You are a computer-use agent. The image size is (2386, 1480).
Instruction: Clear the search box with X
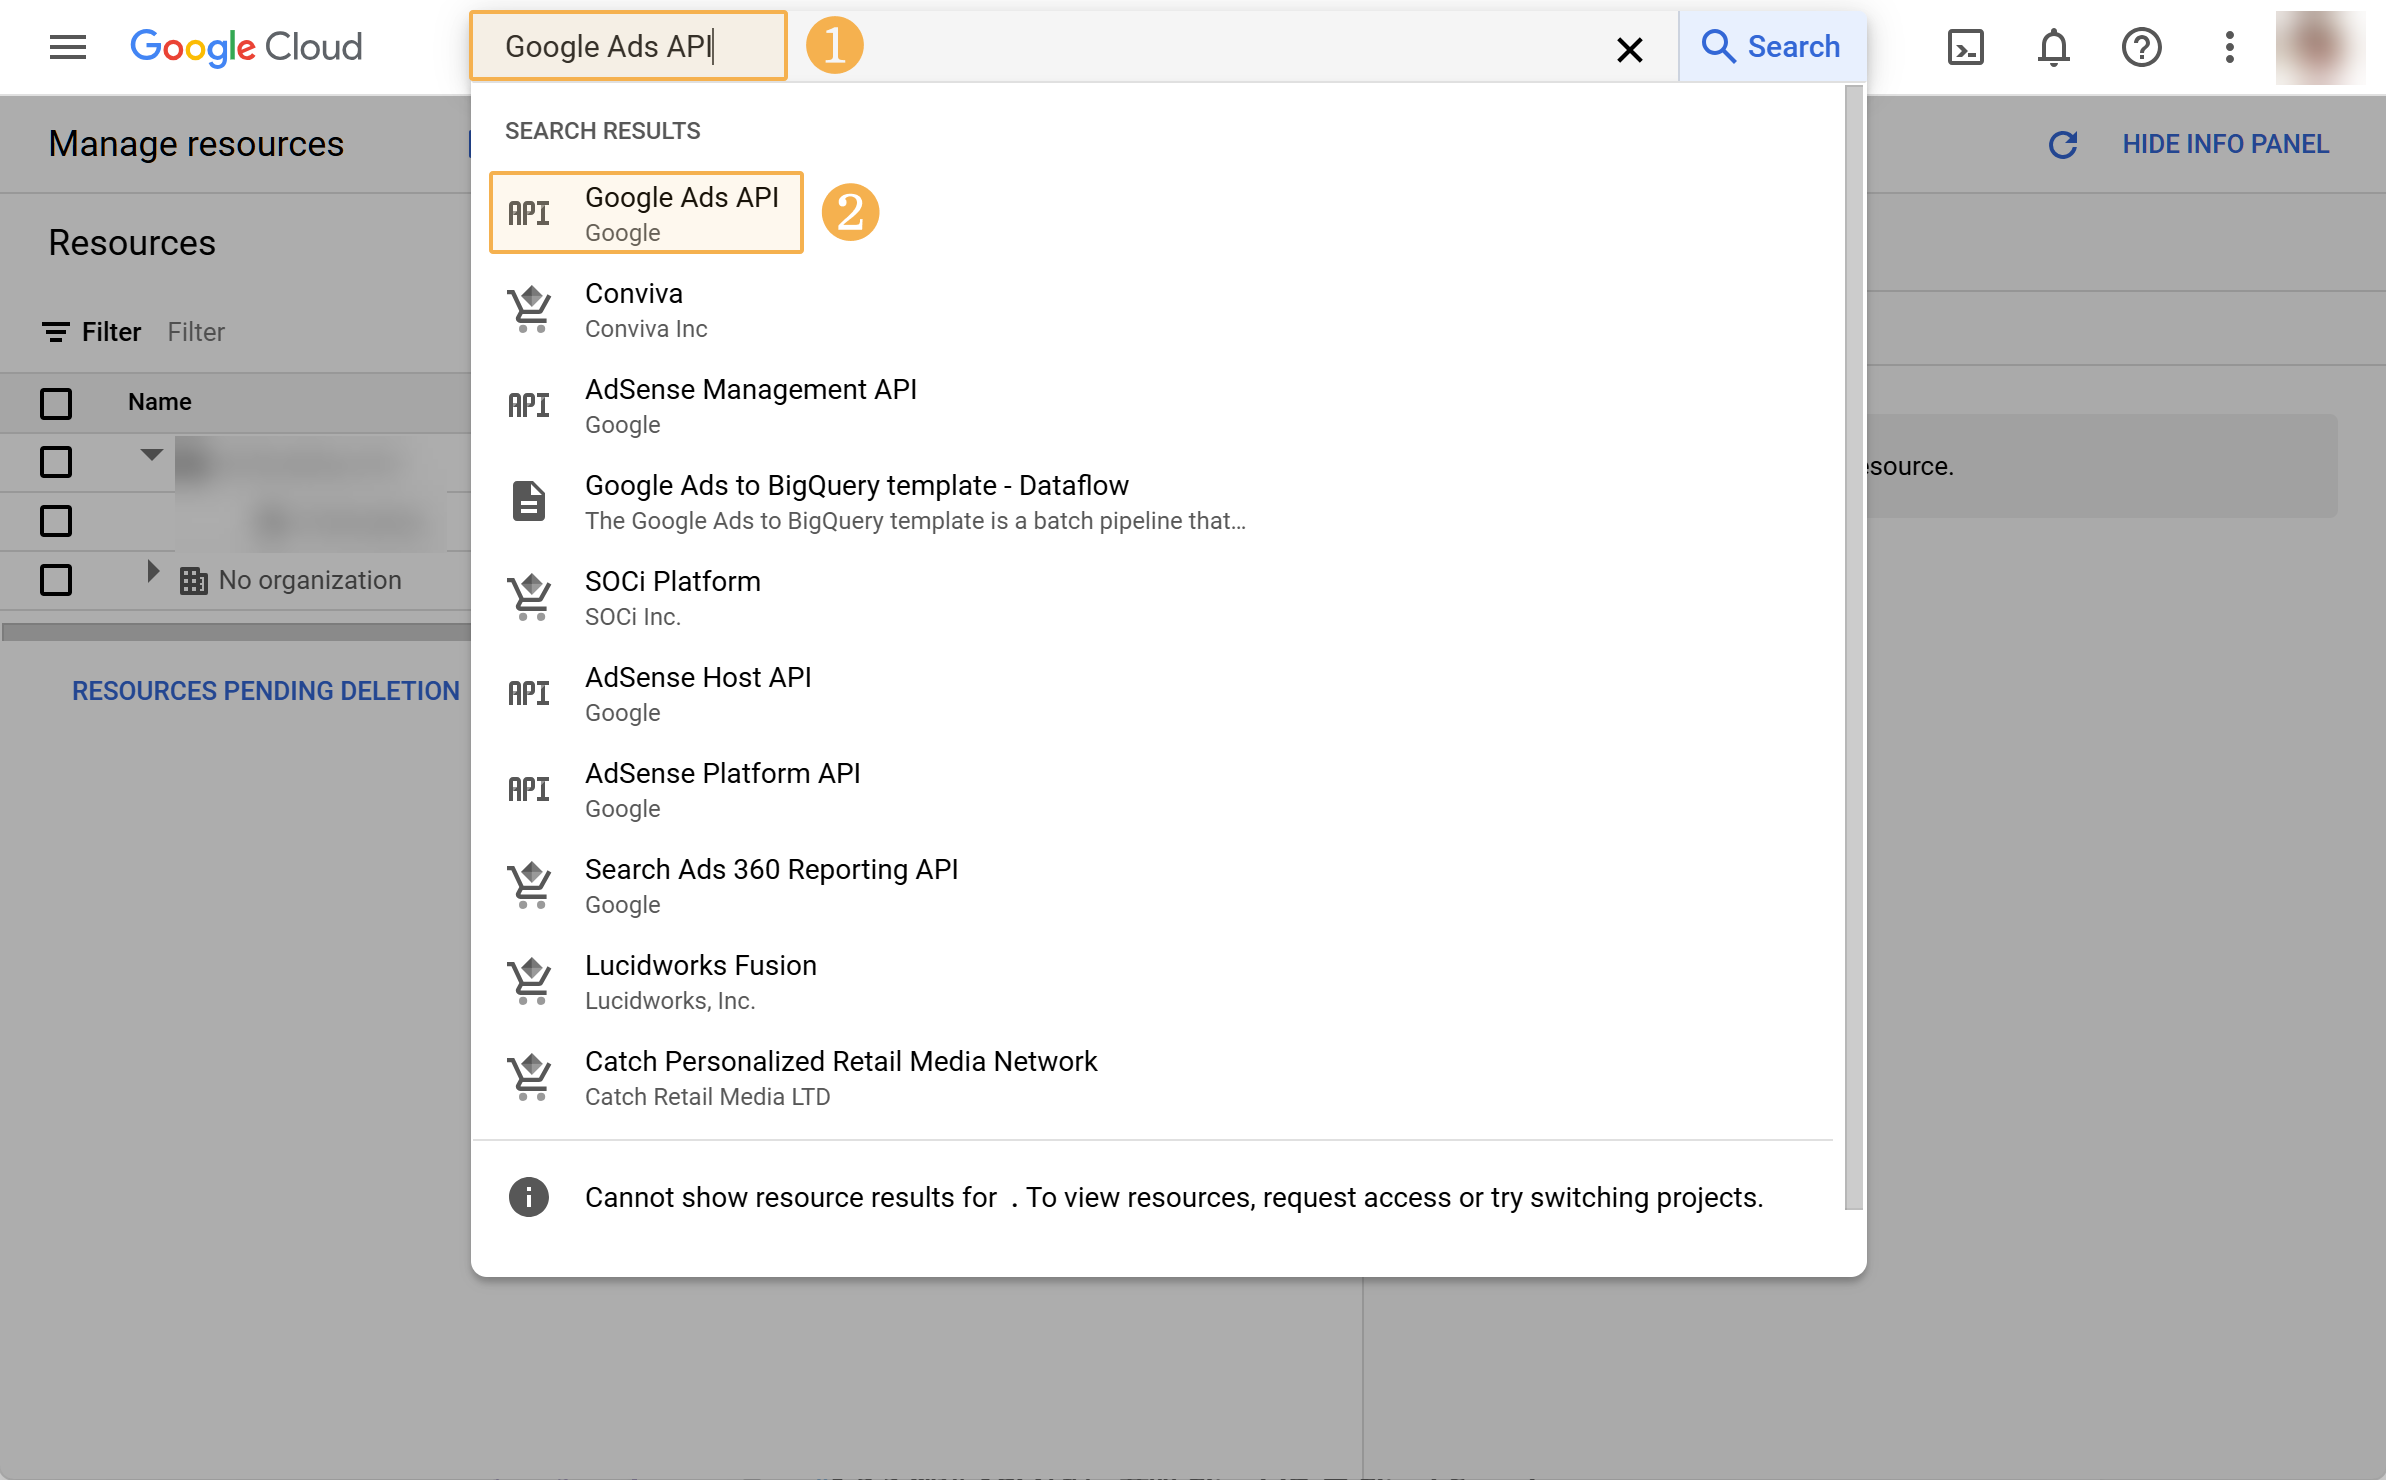tap(1629, 49)
